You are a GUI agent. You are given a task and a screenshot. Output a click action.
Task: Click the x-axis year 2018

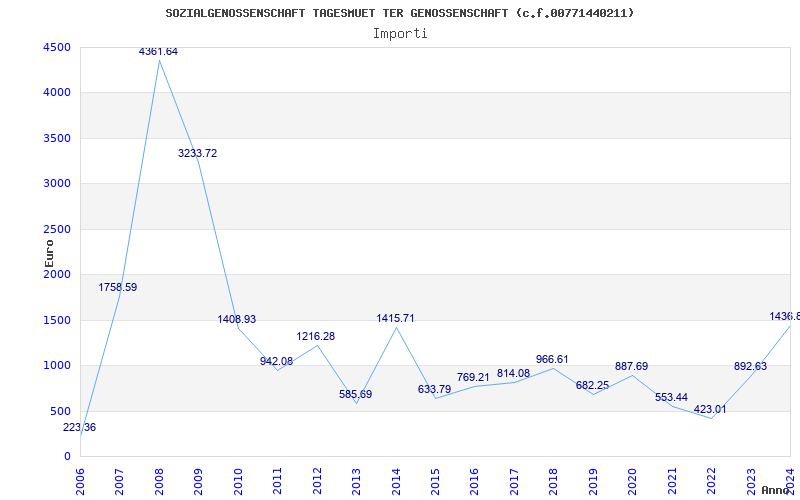pyautogui.click(x=554, y=481)
